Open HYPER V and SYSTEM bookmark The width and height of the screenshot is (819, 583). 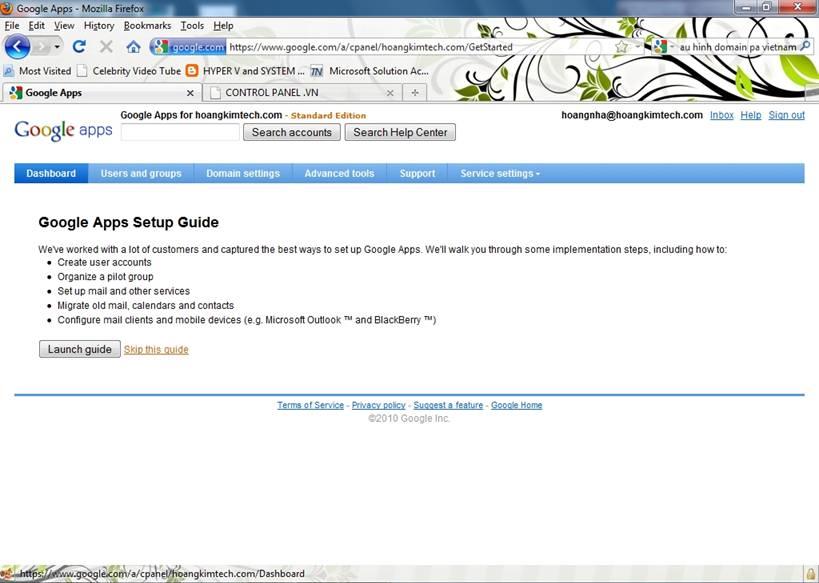245,71
